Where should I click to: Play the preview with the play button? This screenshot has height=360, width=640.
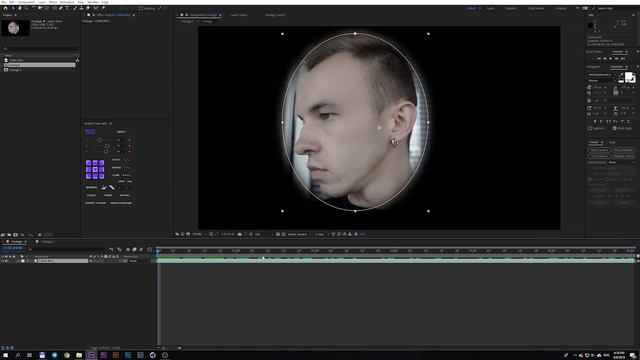(x=611, y=59)
